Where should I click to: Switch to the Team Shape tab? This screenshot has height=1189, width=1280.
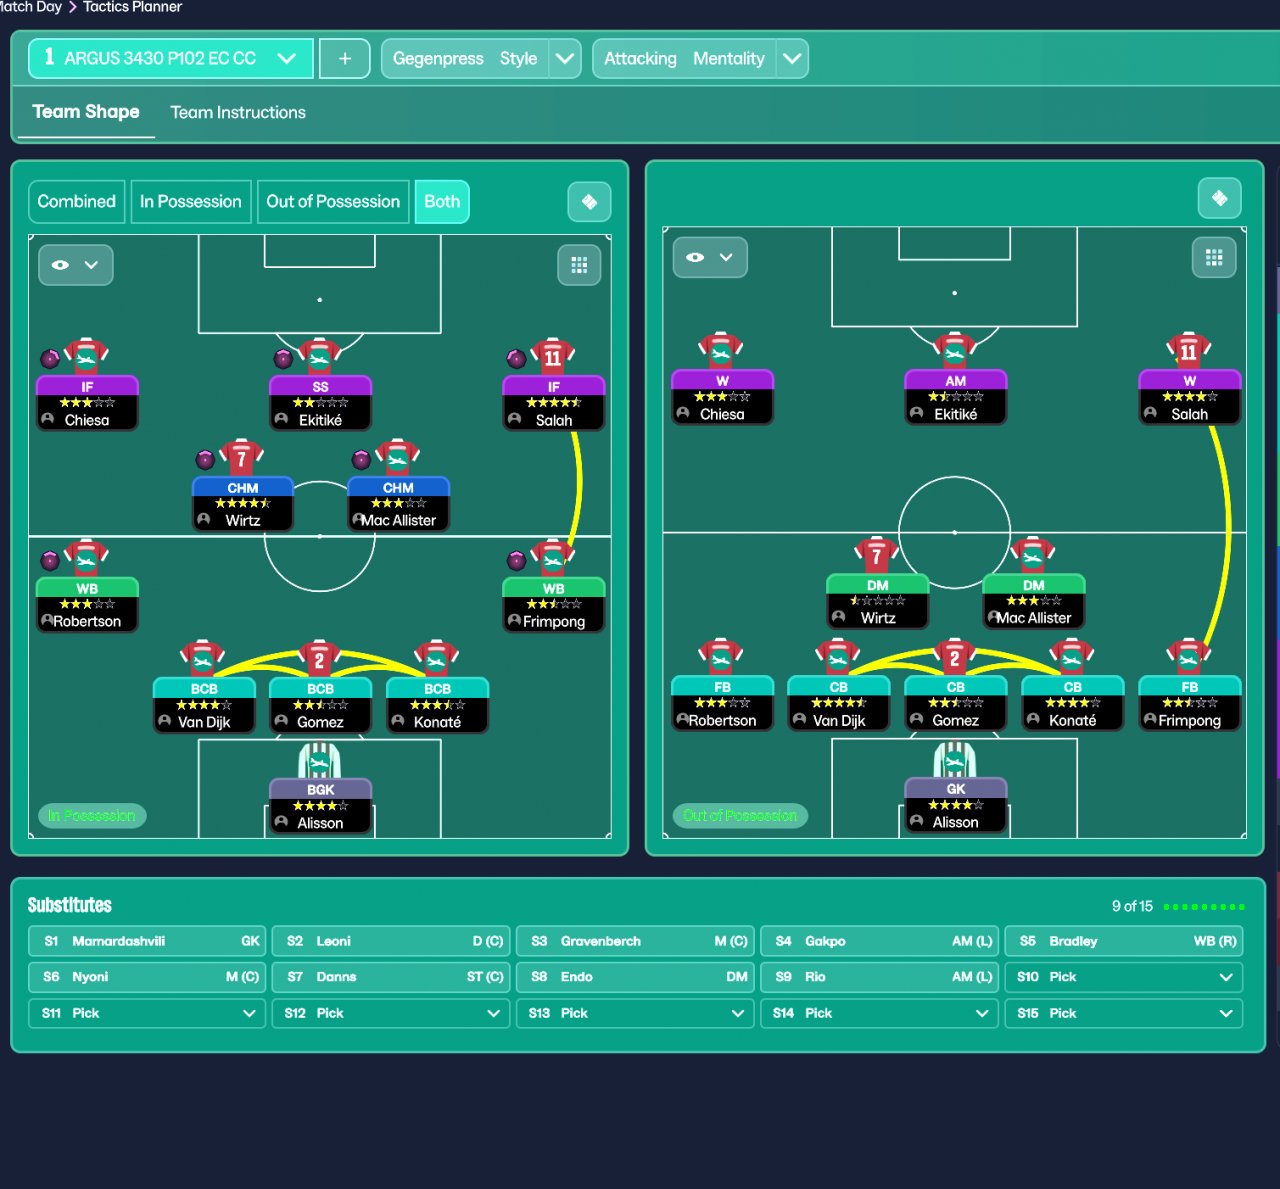pyautogui.click(x=86, y=112)
